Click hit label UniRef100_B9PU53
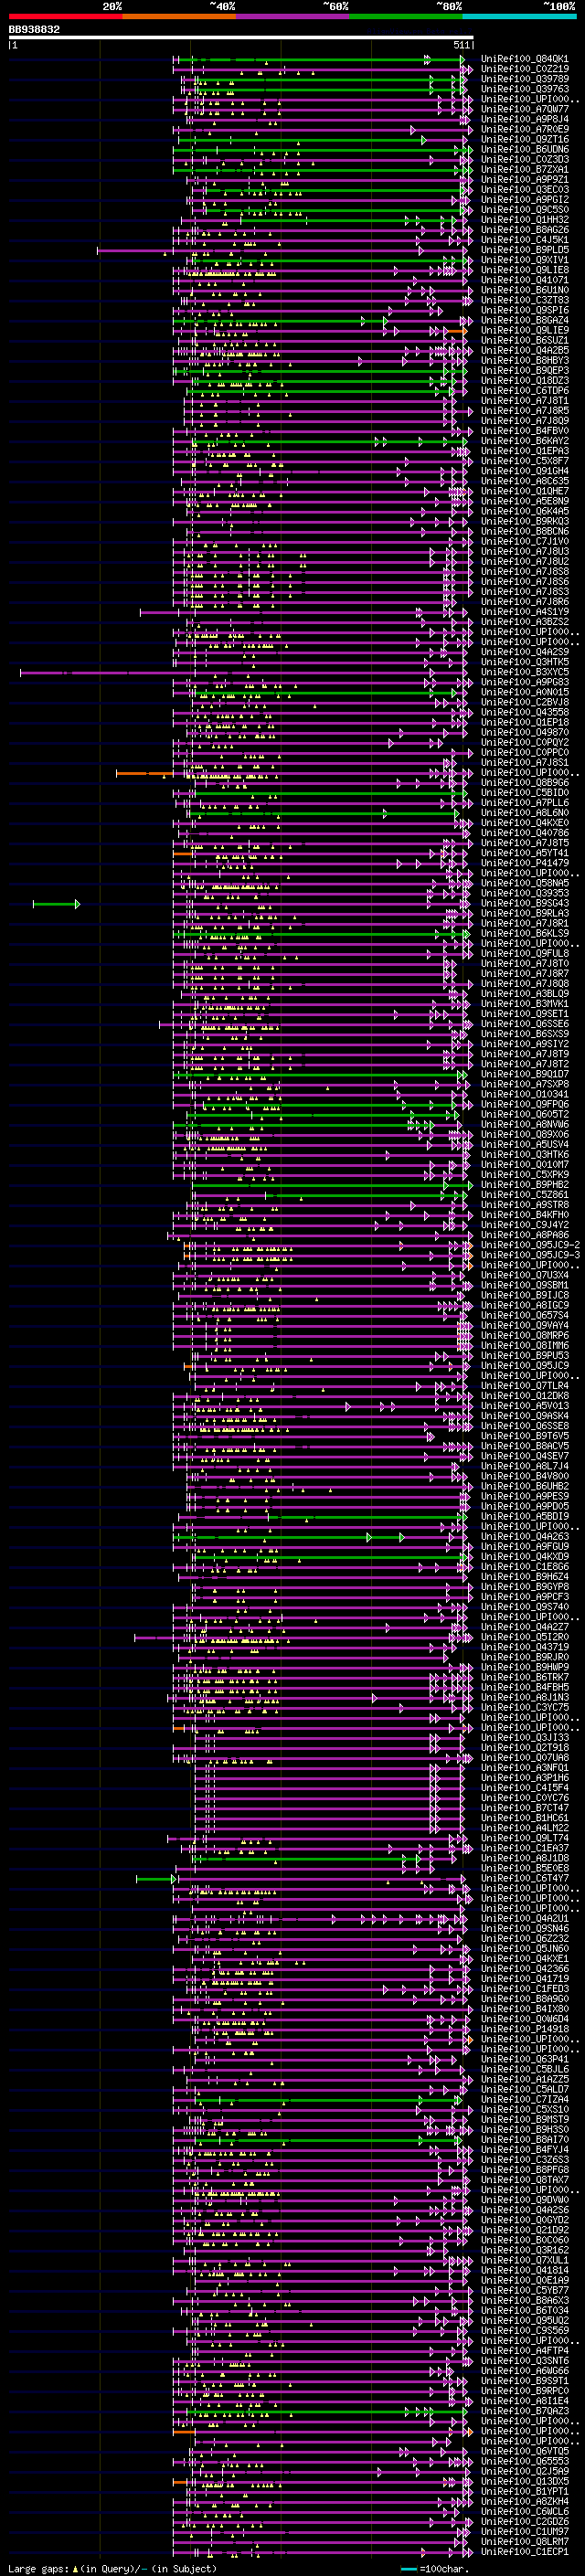Screen dimensions: 585x2576 tap(524, 1356)
